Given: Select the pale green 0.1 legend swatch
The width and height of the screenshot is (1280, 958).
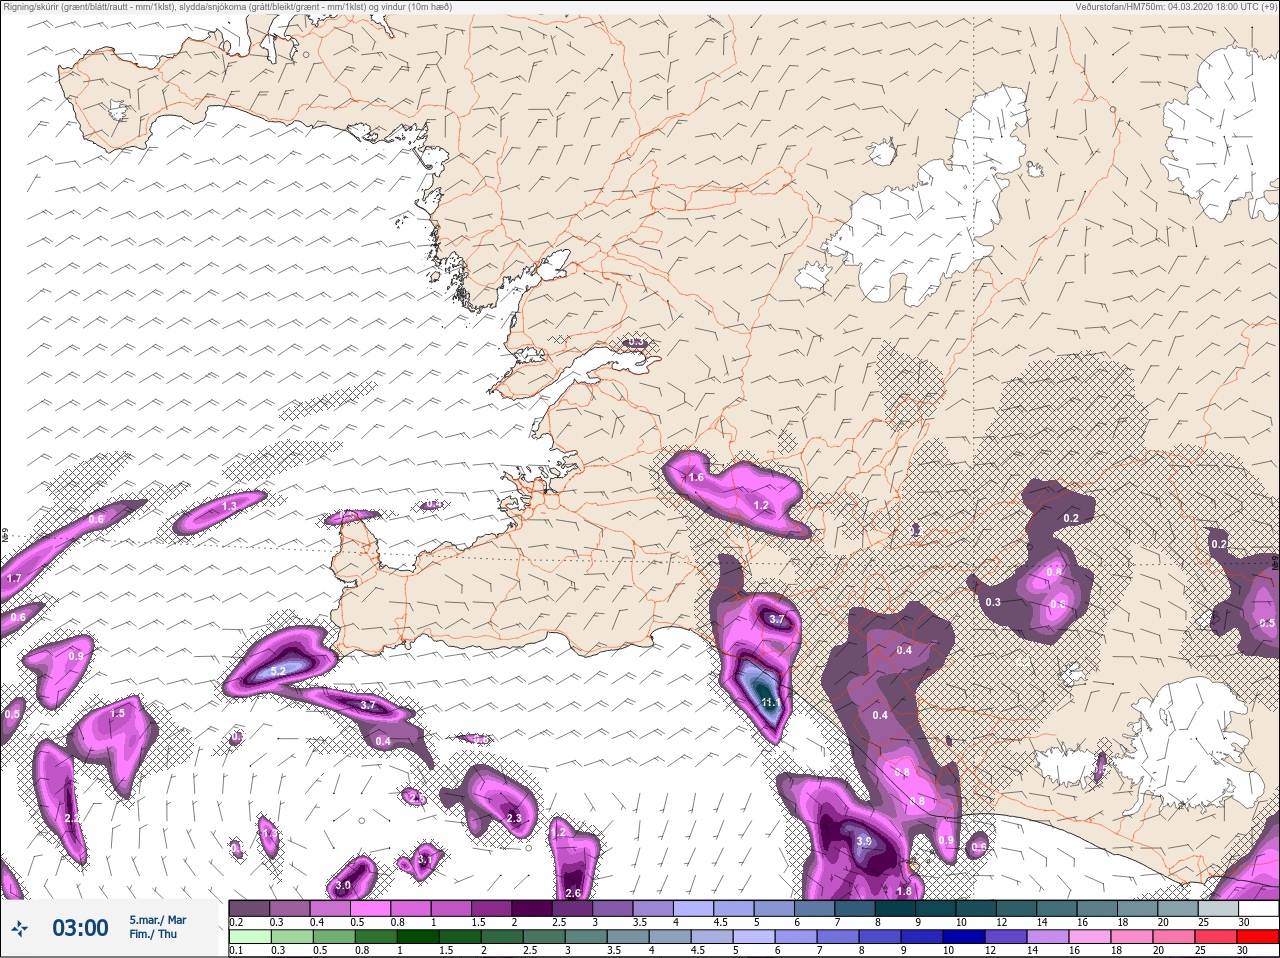Looking at the screenshot, I should pyautogui.click(x=249, y=937).
